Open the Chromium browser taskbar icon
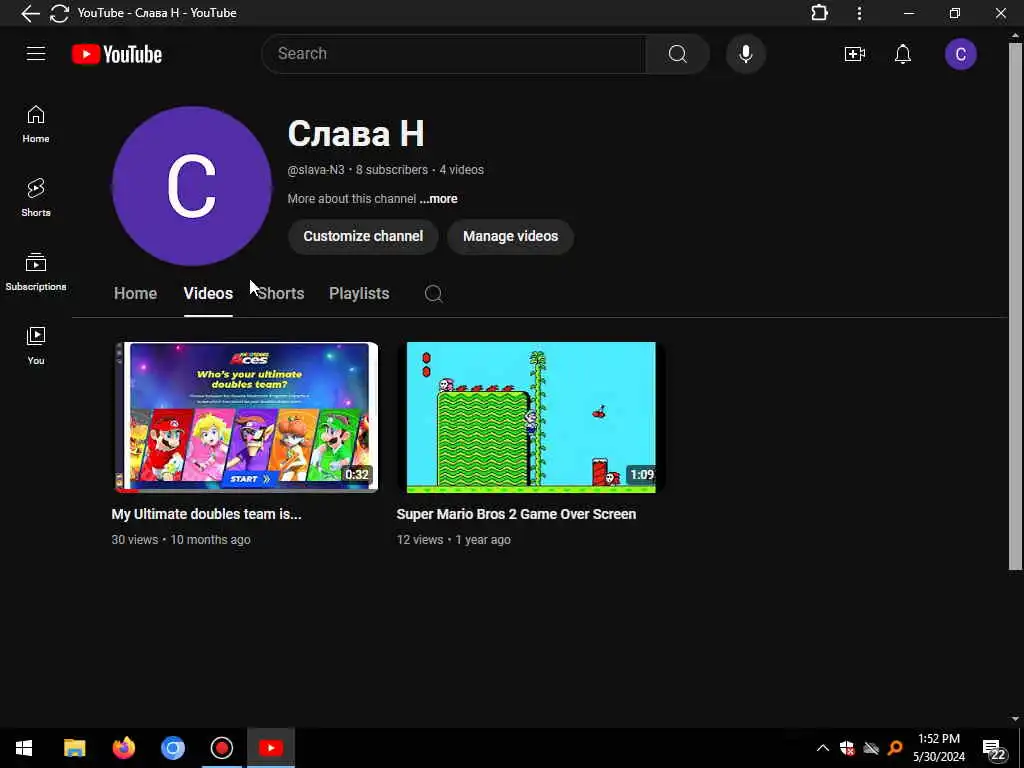The image size is (1024, 768). [x=173, y=748]
